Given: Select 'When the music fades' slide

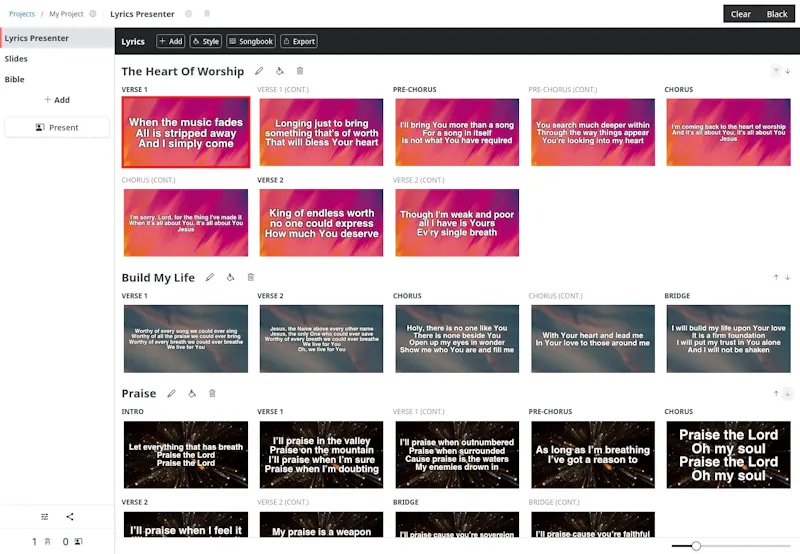Looking at the screenshot, I should [186, 132].
